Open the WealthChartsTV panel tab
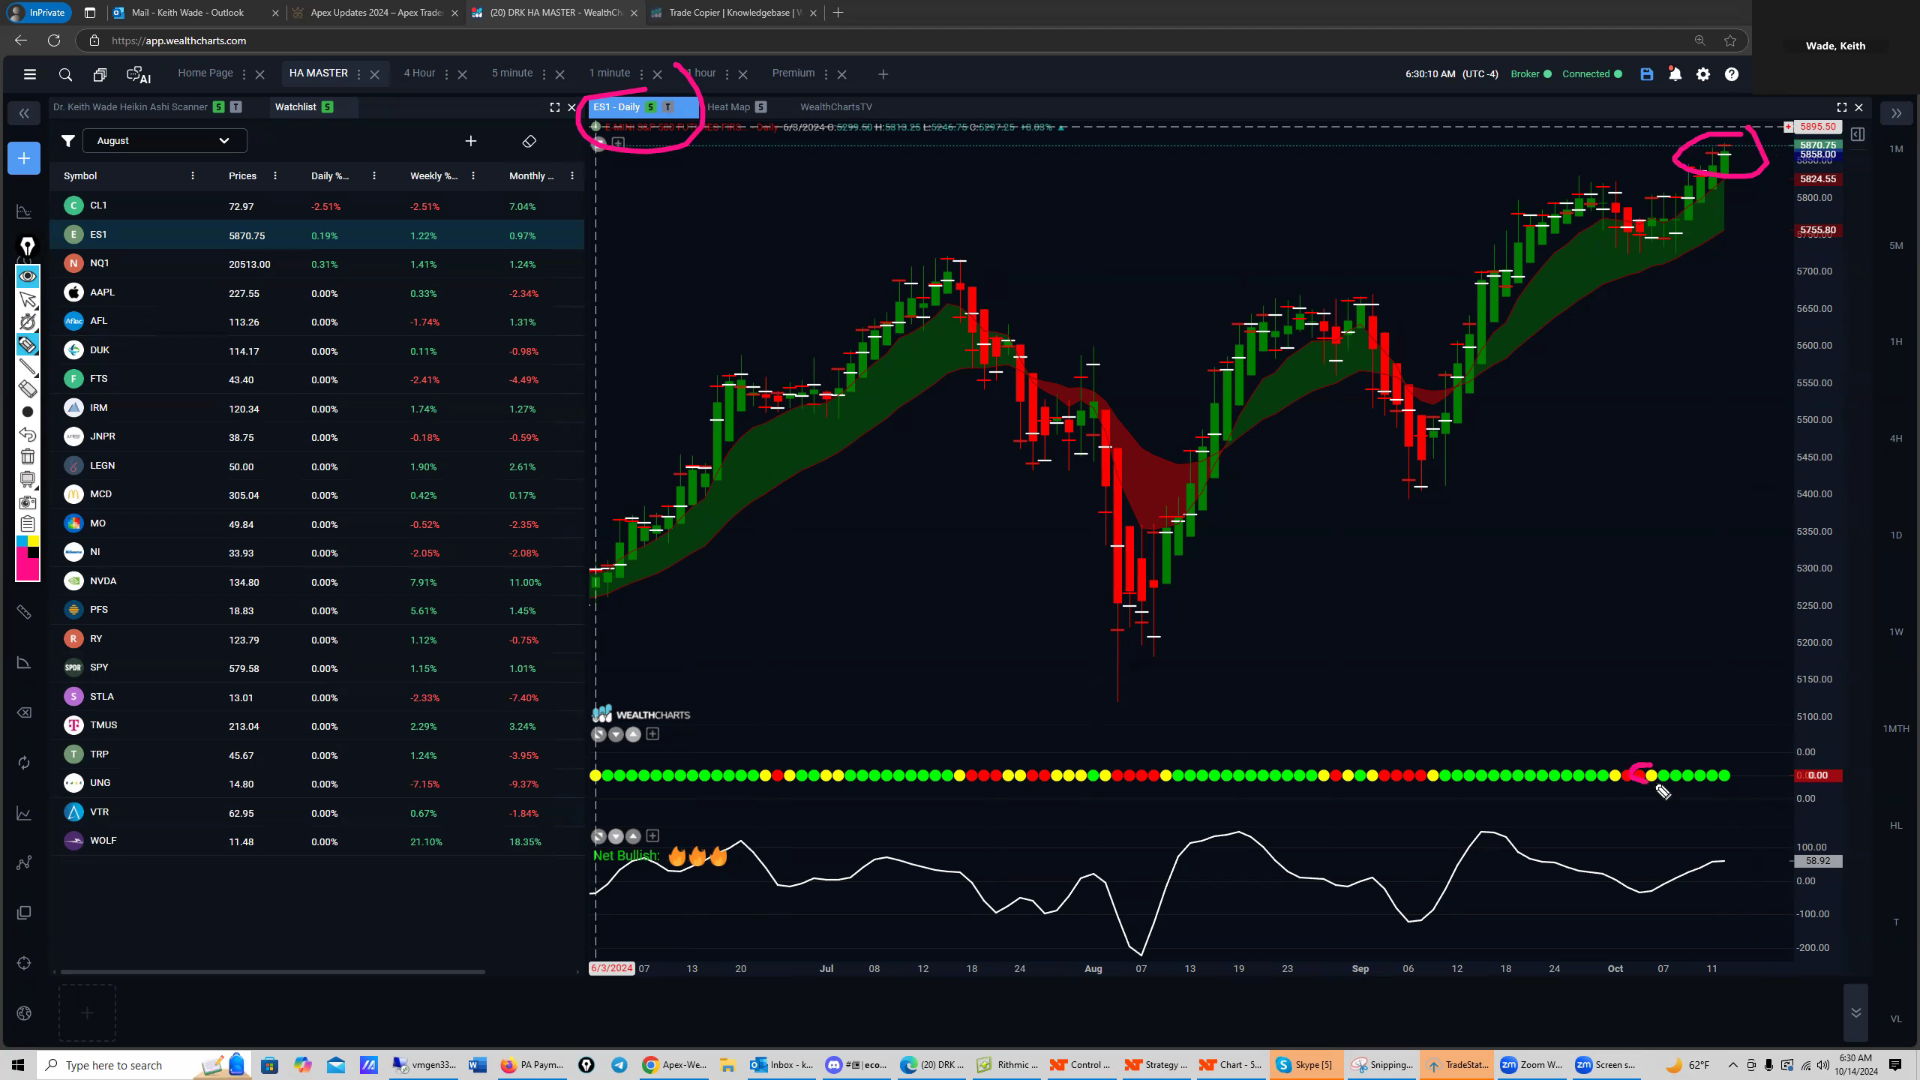This screenshot has width=1920, height=1080. tap(836, 107)
